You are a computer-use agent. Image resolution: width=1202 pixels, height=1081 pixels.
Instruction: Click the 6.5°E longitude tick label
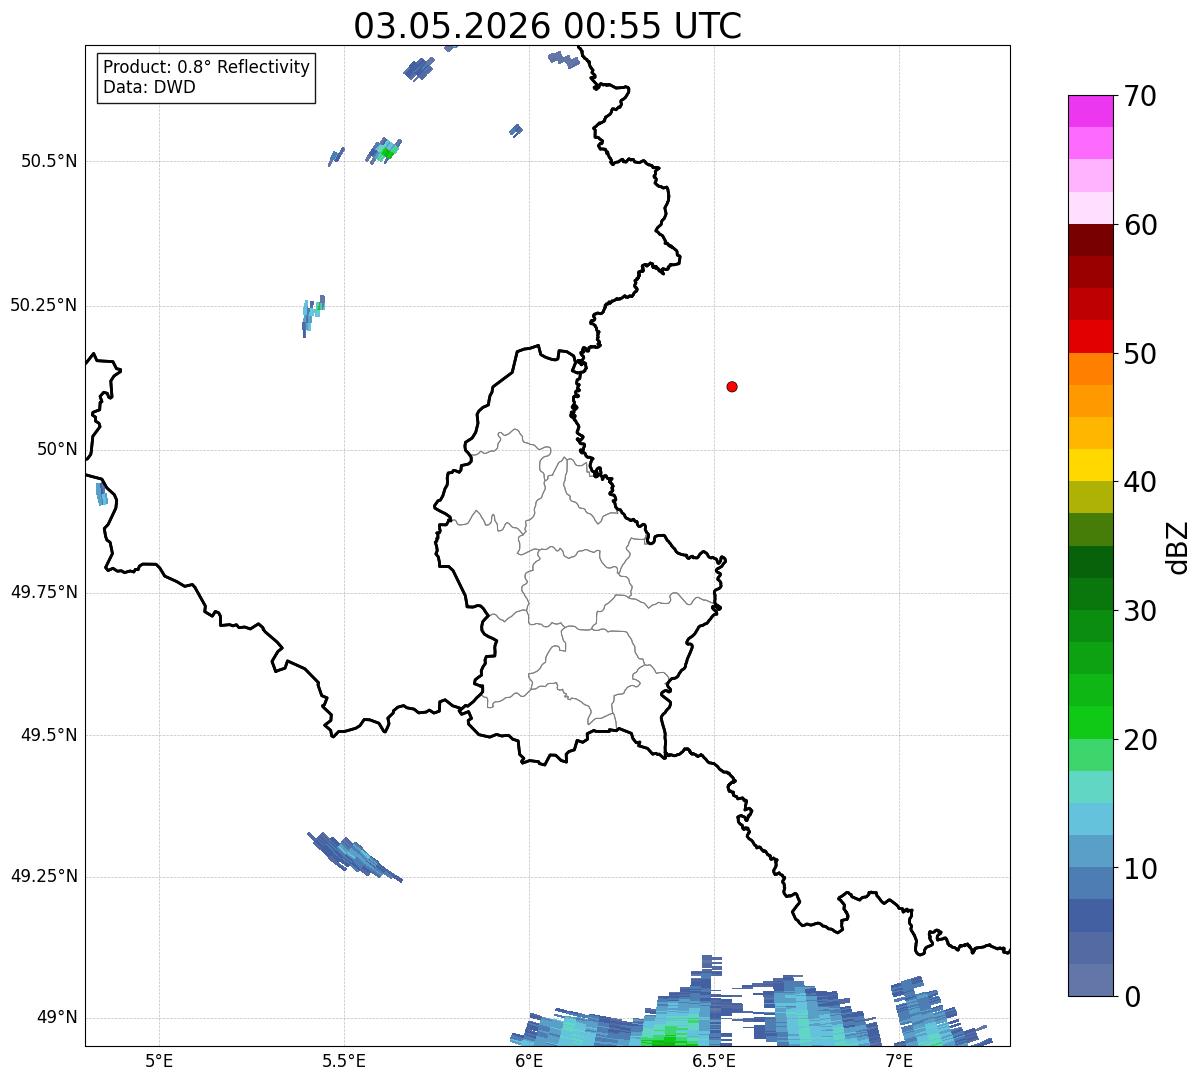tap(714, 1060)
